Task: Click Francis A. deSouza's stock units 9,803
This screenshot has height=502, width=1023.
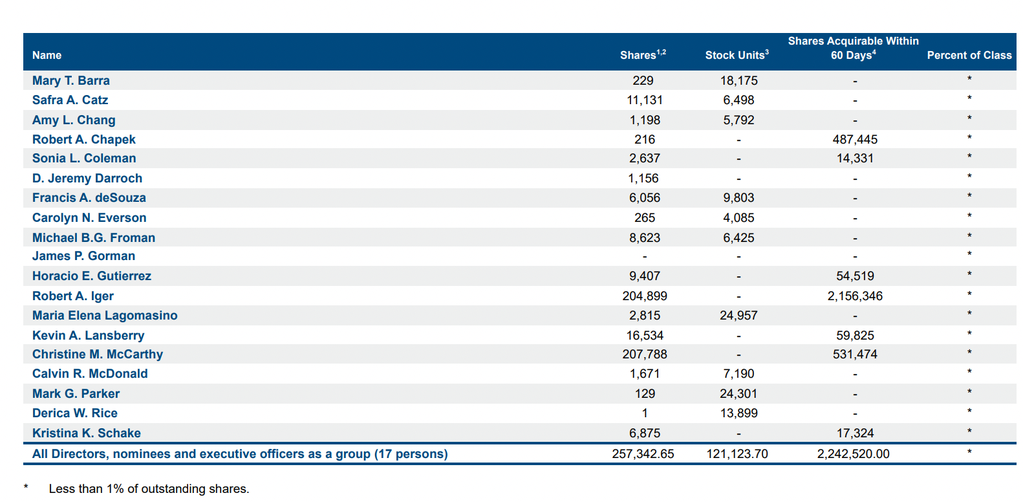Action: pos(738,198)
